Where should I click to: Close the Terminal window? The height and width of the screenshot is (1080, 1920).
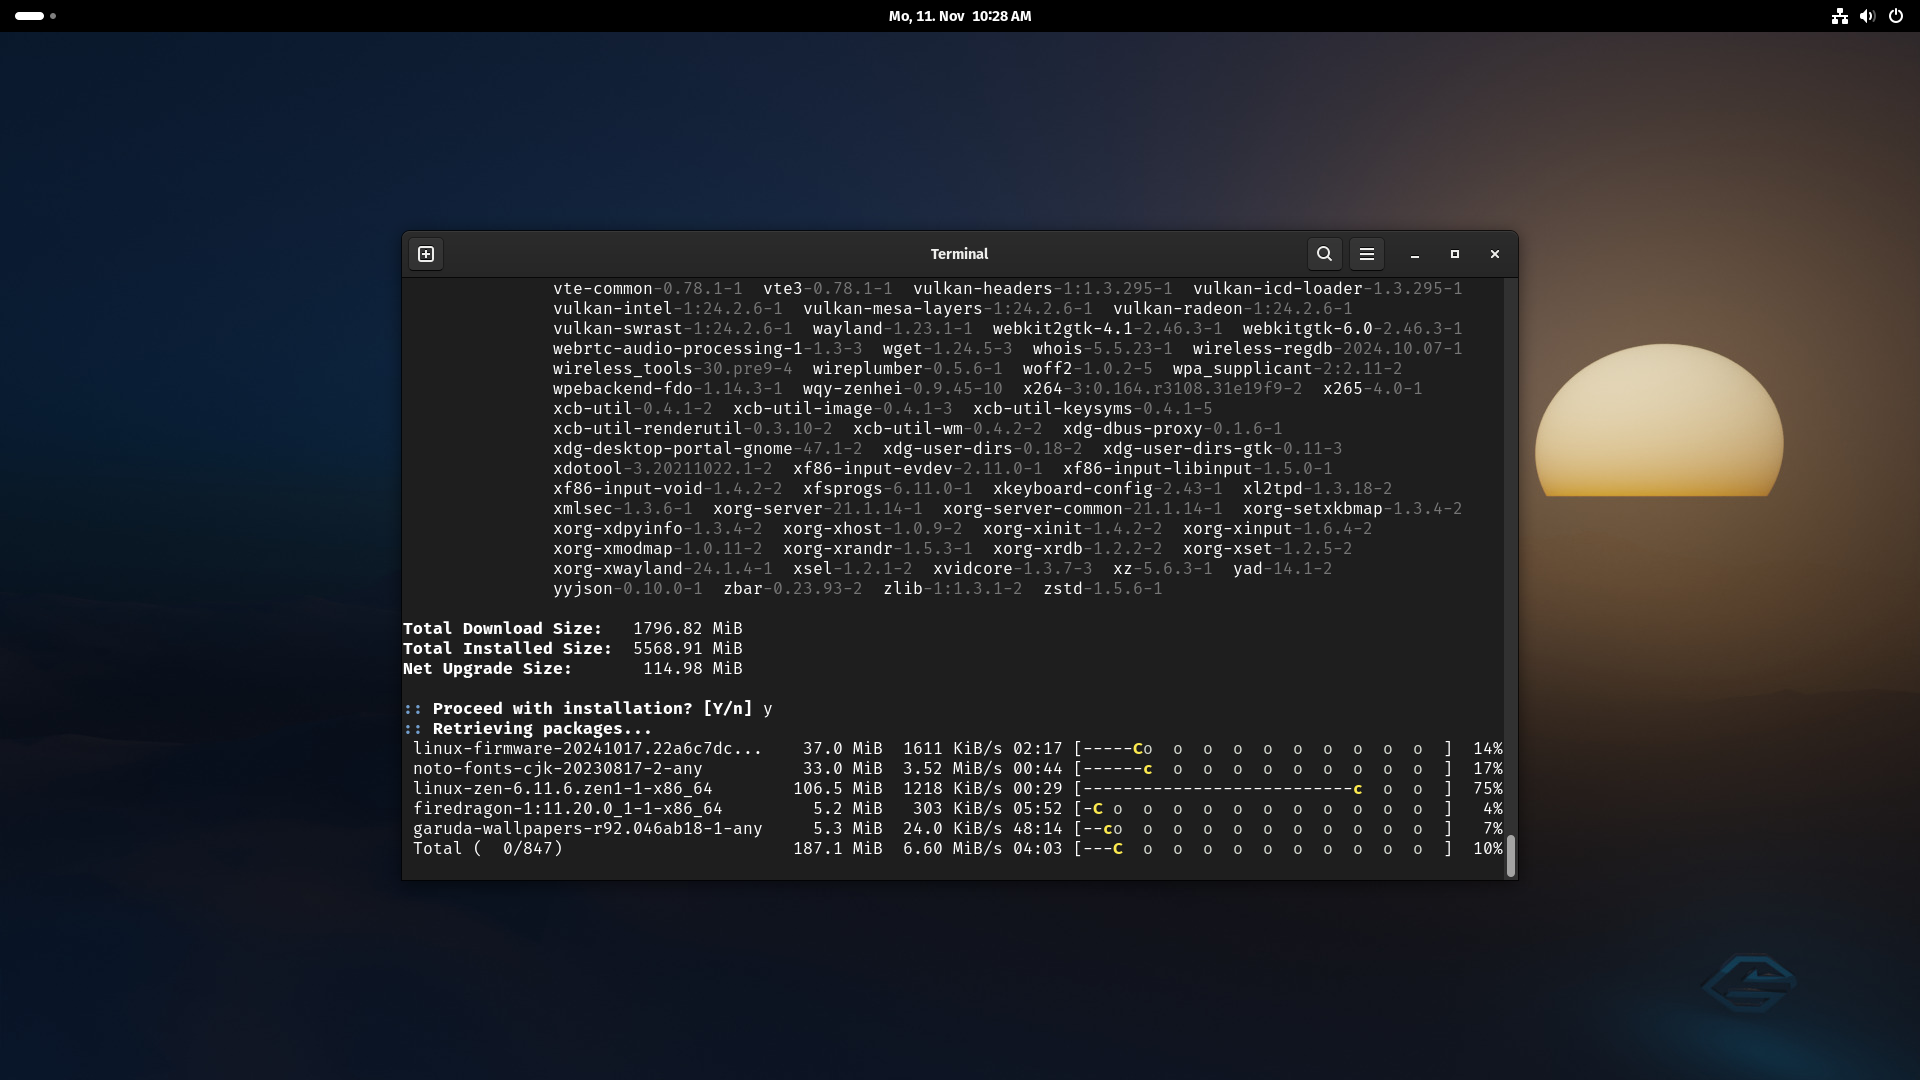1495,254
